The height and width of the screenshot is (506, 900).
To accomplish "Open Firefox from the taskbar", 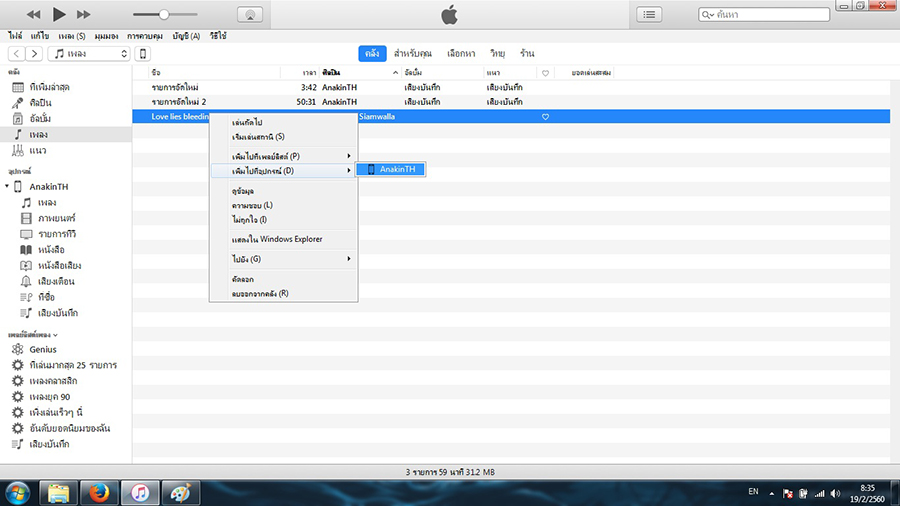I will pos(99,493).
